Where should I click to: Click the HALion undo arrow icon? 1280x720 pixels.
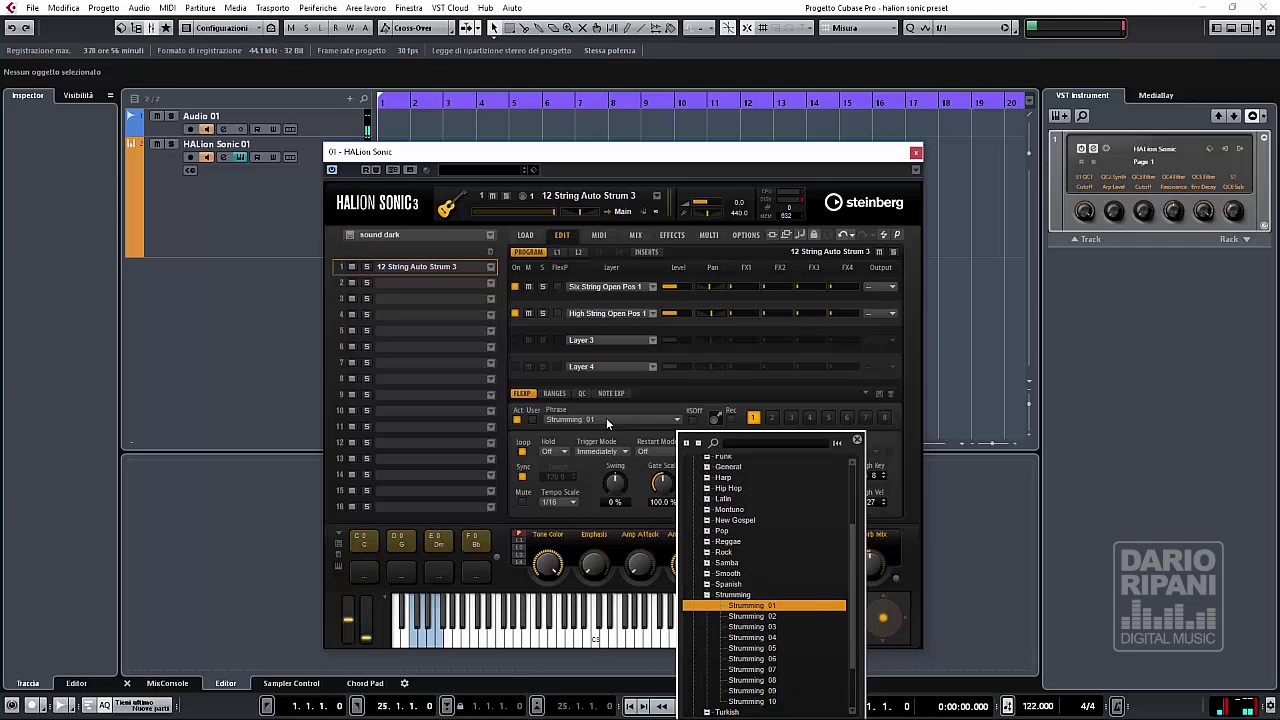click(x=844, y=235)
